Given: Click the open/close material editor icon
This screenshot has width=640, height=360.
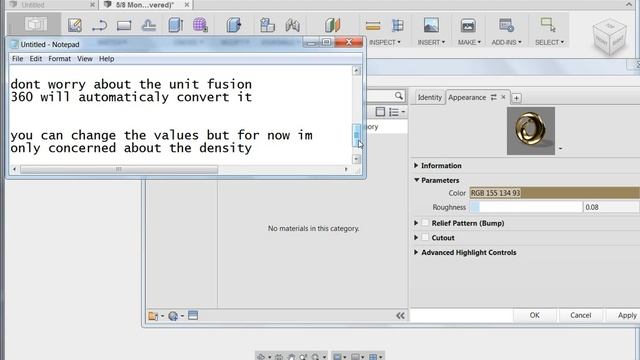Looking at the screenshot, I should 193,315.
